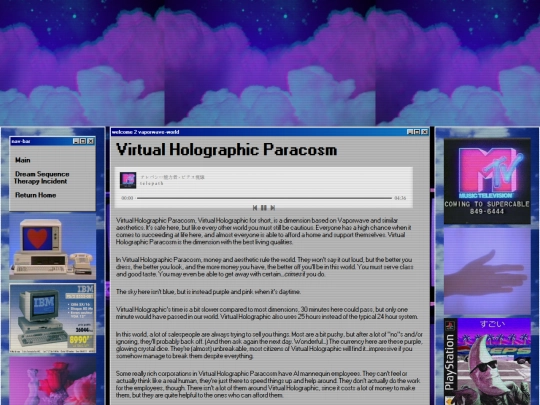Play previous track in music player
Image resolution: width=540 pixels, height=405 pixels.
255,208
